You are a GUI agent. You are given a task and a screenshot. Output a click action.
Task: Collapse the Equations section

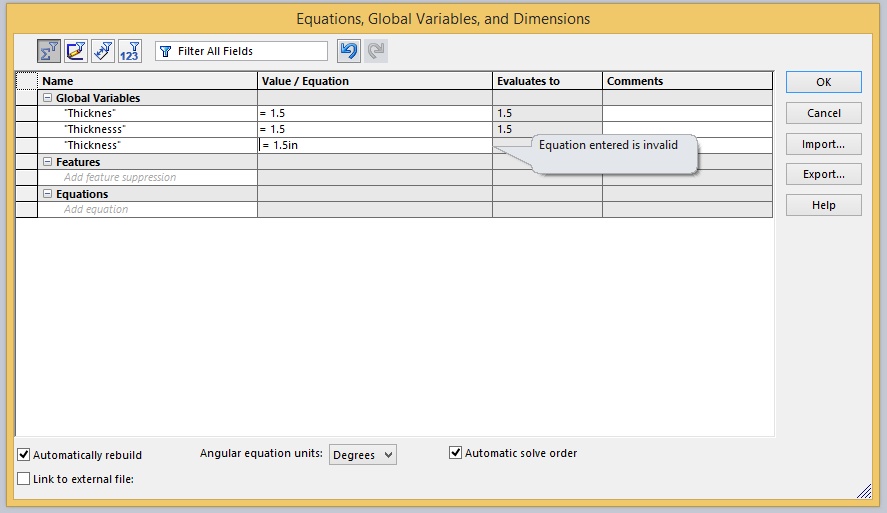pyautogui.click(x=48, y=194)
